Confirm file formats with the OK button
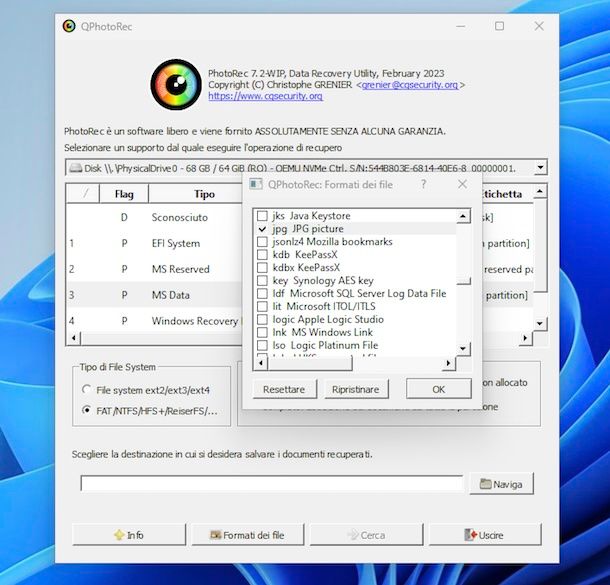Screen dimensions: 610x585 tap(439, 389)
